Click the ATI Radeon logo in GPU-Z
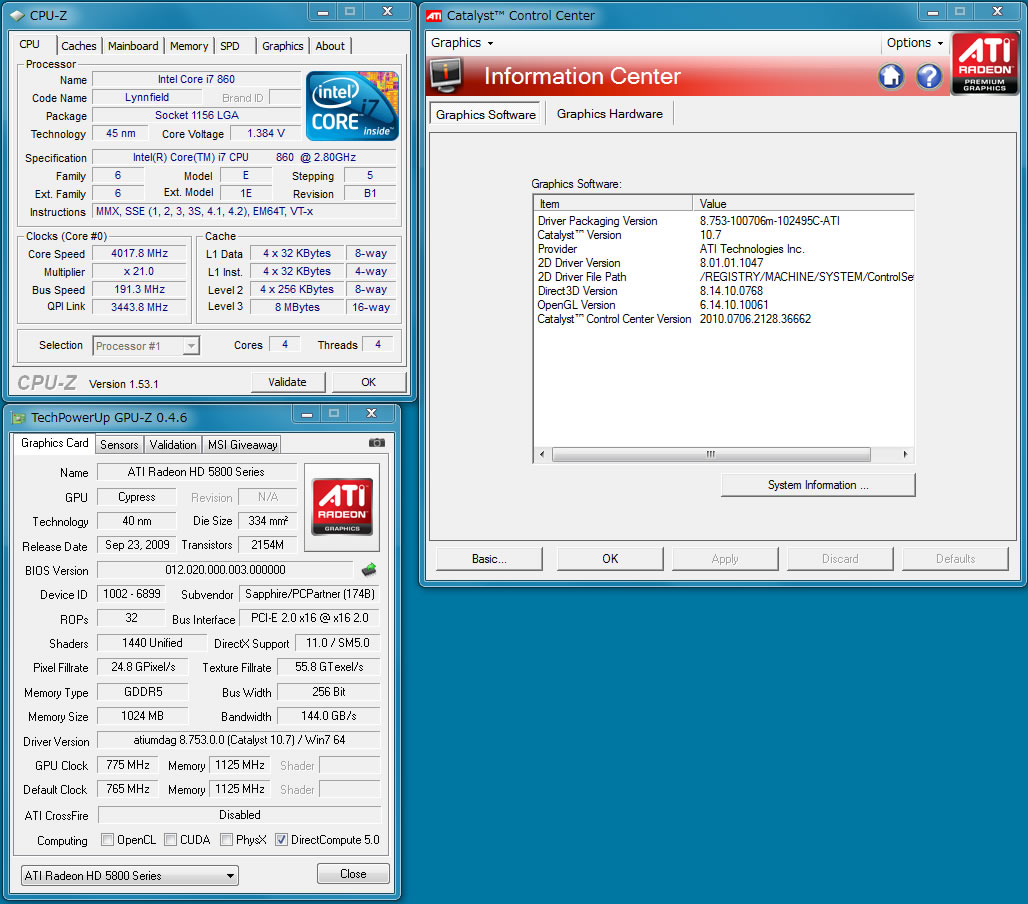The image size is (1028, 904). pos(342,507)
